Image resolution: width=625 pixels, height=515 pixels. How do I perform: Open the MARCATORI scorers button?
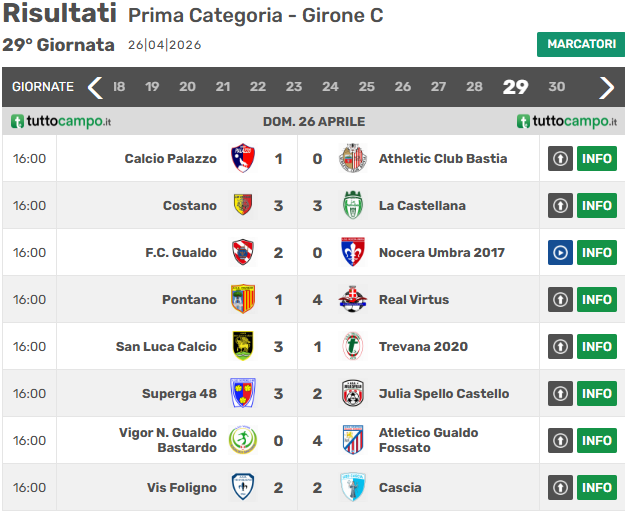(581, 44)
